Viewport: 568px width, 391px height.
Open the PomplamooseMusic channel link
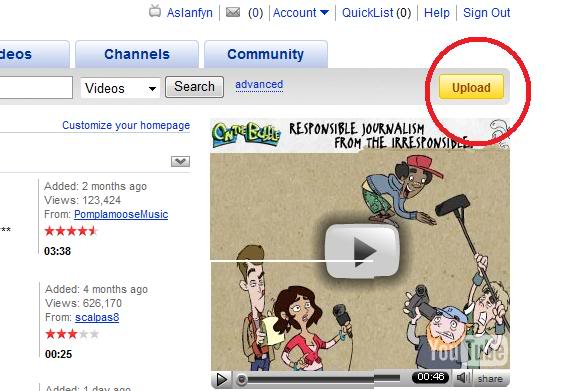[x=121, y=214]
